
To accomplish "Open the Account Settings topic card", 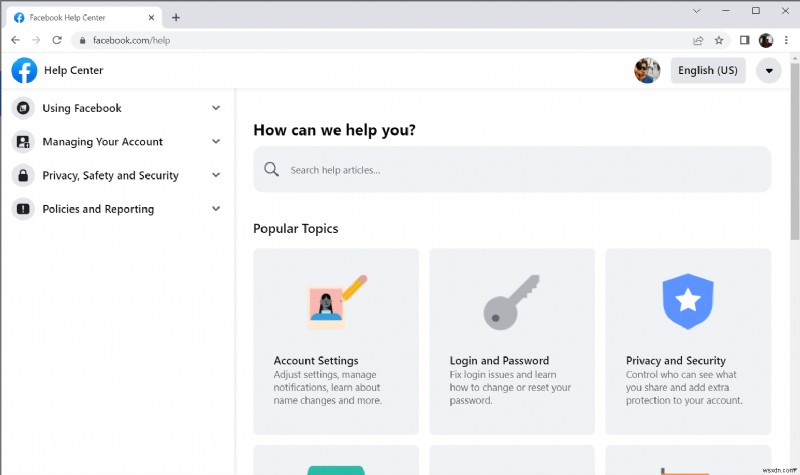I will (336, 341).
